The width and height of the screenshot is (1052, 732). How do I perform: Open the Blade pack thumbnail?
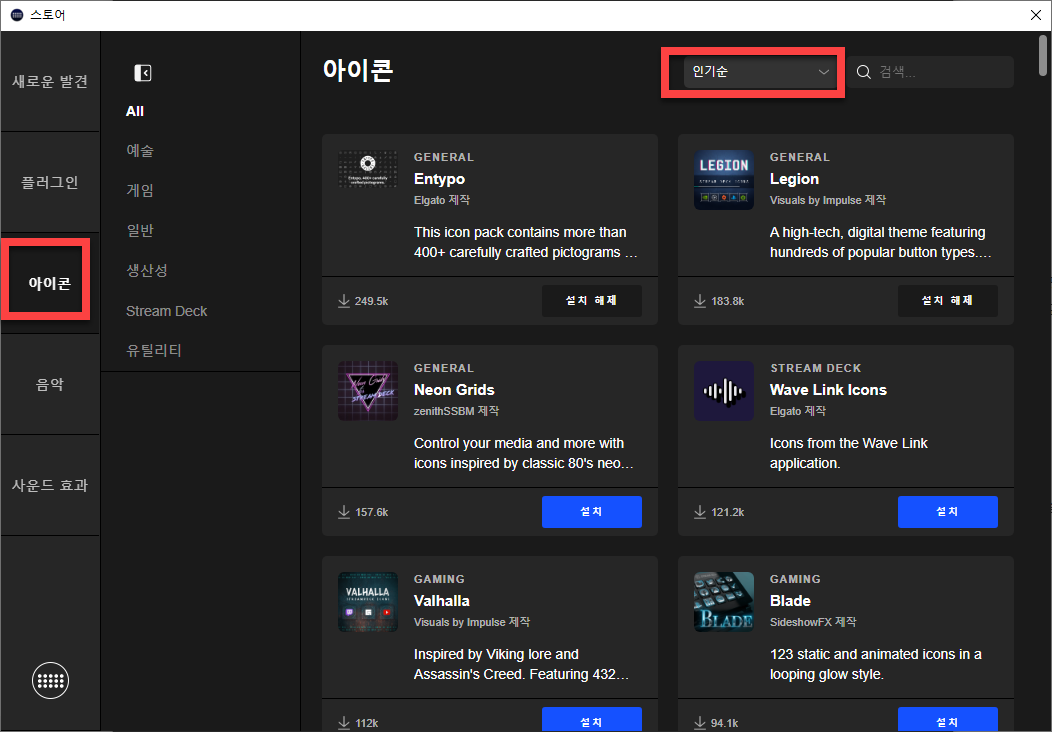723,602
